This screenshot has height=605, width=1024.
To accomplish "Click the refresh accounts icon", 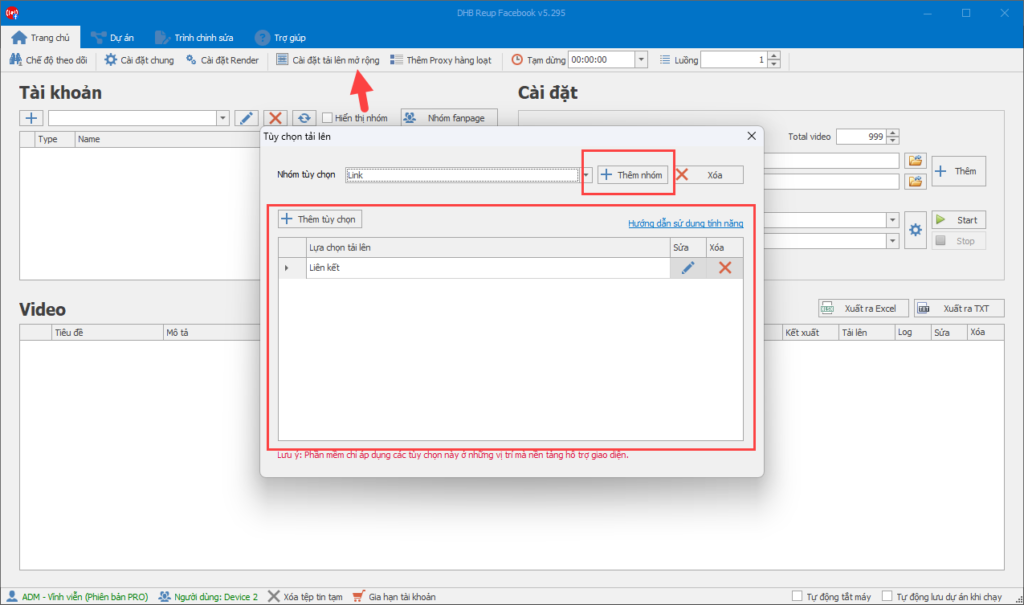I will point(304,118).
